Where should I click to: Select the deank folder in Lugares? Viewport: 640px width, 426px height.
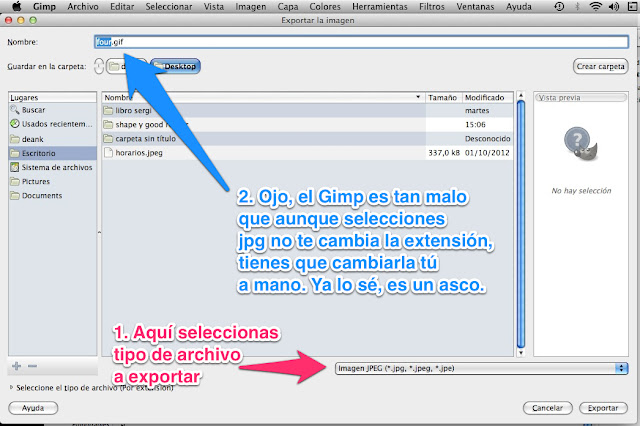[52, 139]
